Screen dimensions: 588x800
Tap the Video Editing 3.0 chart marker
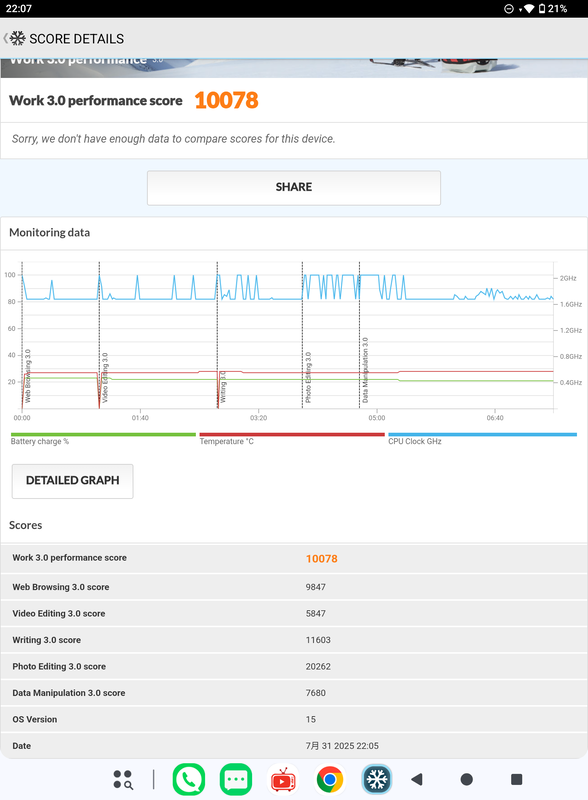point(105,378)
